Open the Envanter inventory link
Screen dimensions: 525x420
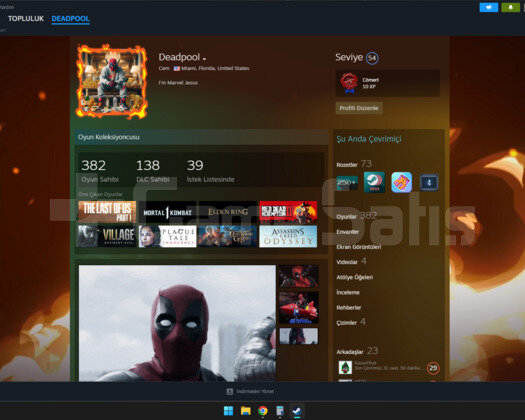click(x=347, y=232)
